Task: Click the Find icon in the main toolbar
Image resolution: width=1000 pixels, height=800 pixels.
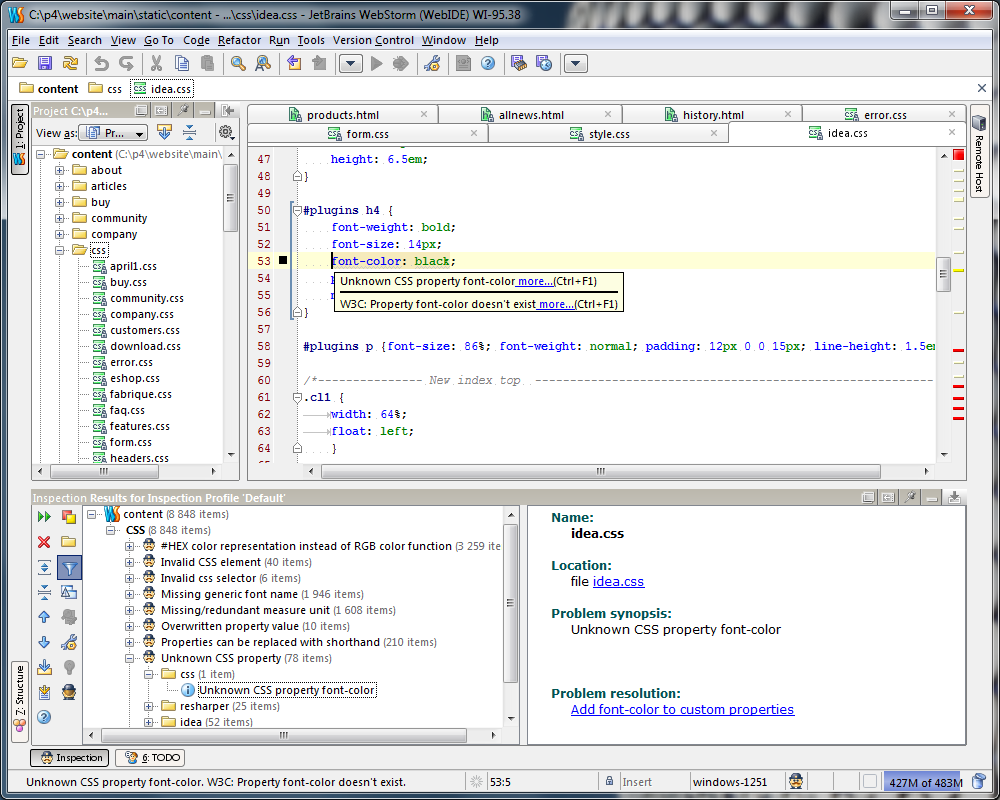Action: tap(237, 63)
